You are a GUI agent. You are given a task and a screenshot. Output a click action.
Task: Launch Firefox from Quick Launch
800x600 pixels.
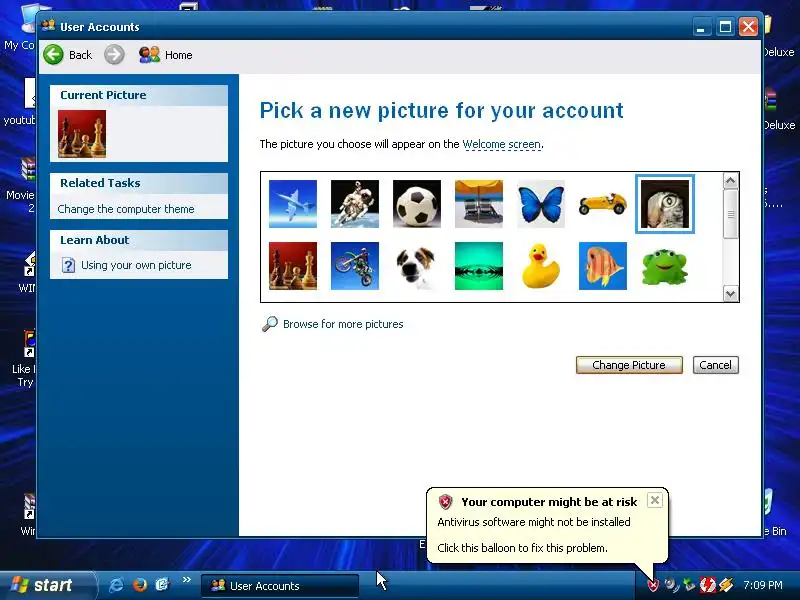pyautogui.click(x=139, y=585)
